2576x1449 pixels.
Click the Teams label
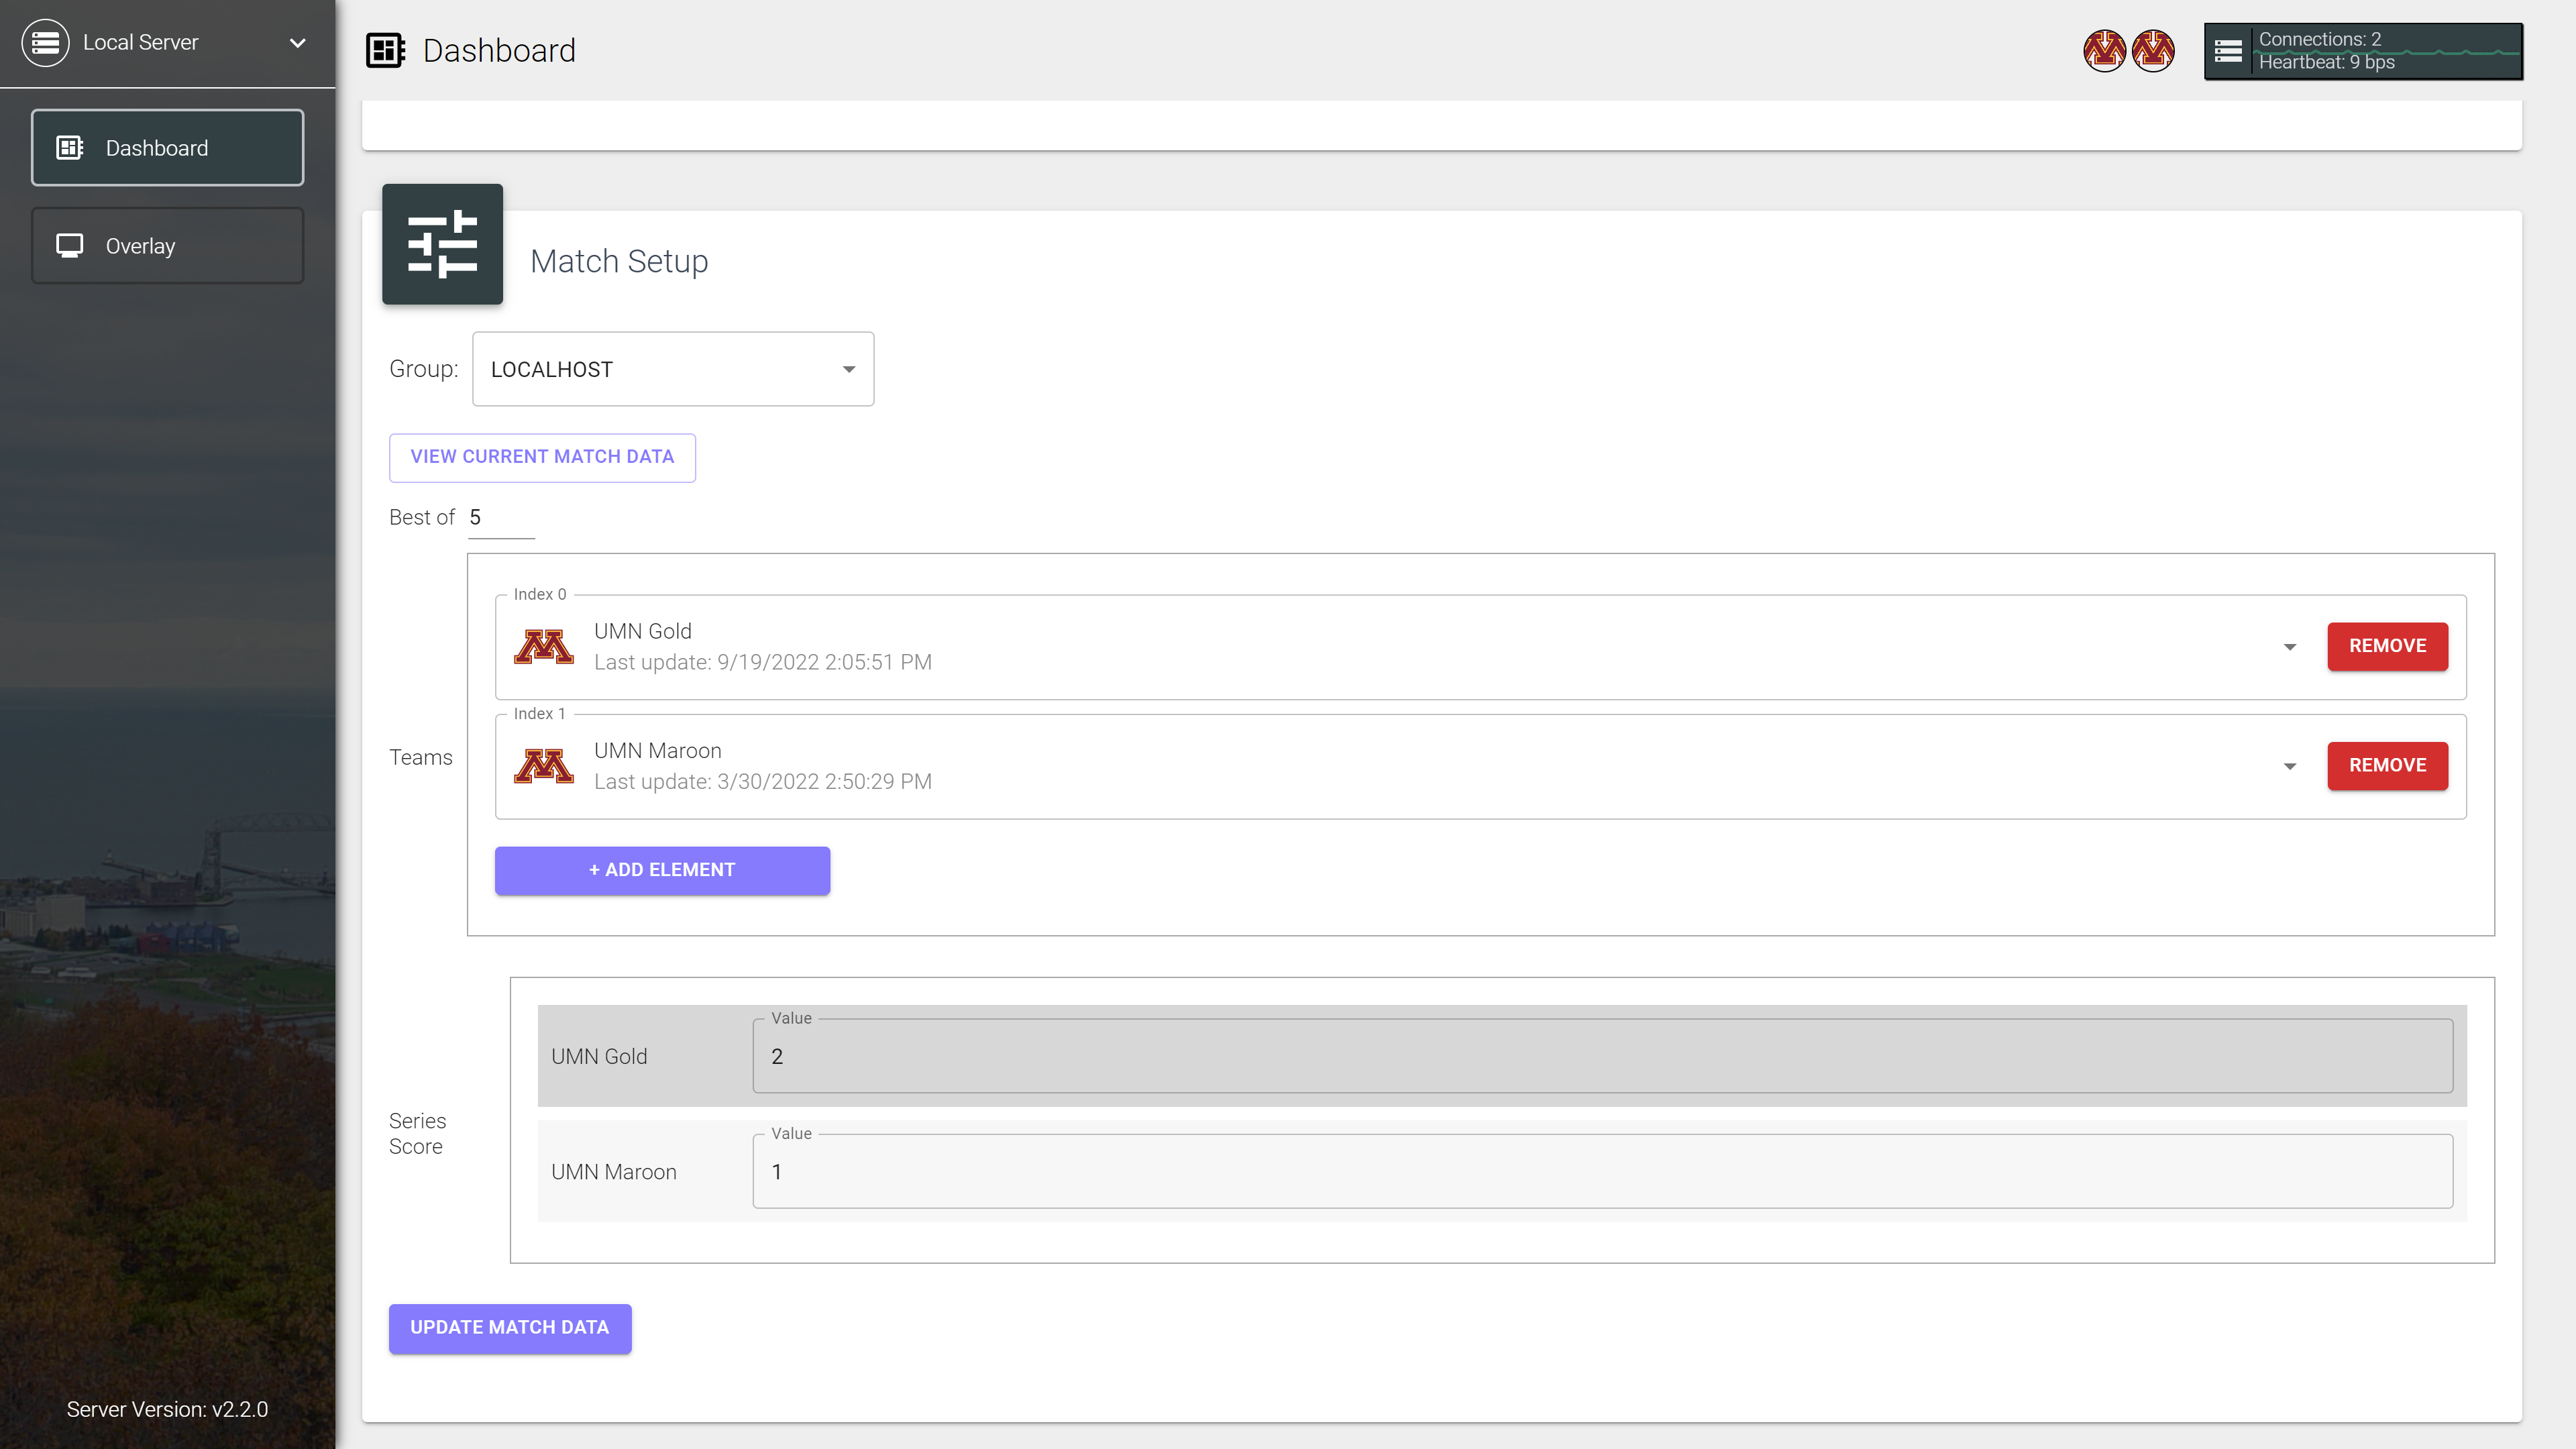pos(421,757)
